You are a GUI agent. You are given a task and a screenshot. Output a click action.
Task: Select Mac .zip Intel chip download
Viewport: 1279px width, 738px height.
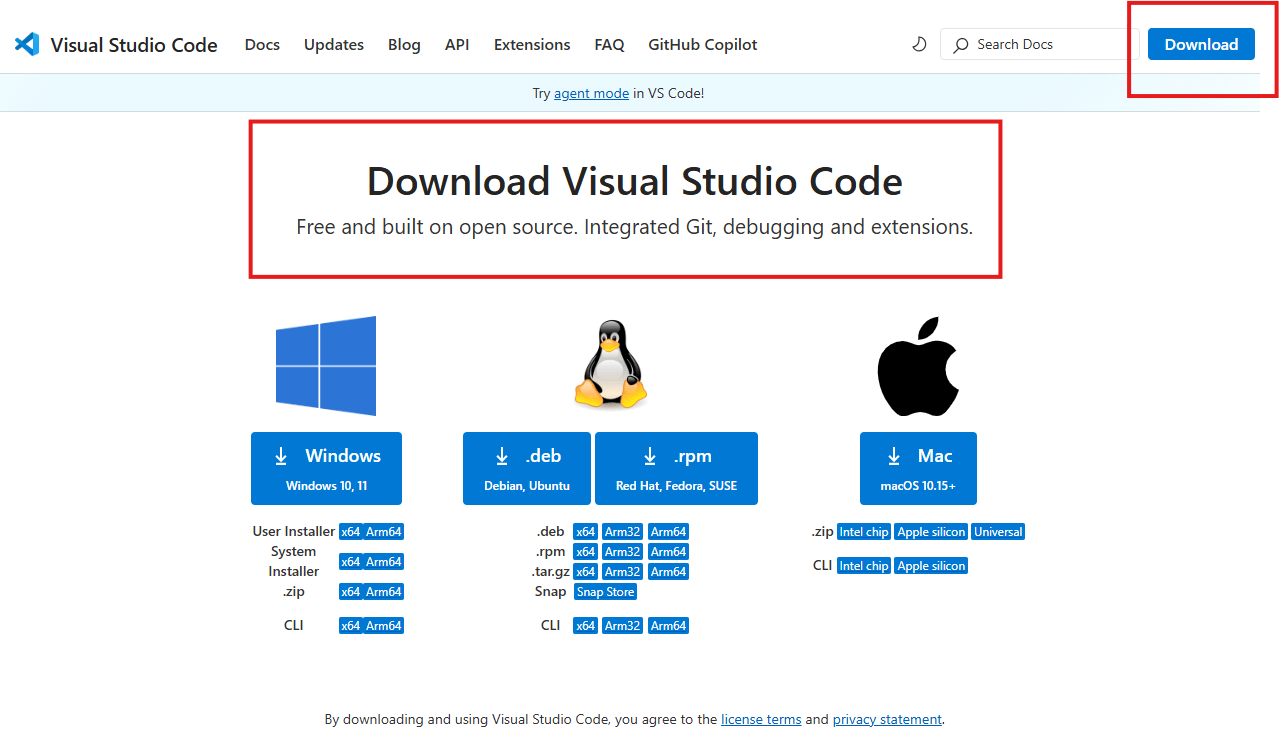click(x=864, y=532)
